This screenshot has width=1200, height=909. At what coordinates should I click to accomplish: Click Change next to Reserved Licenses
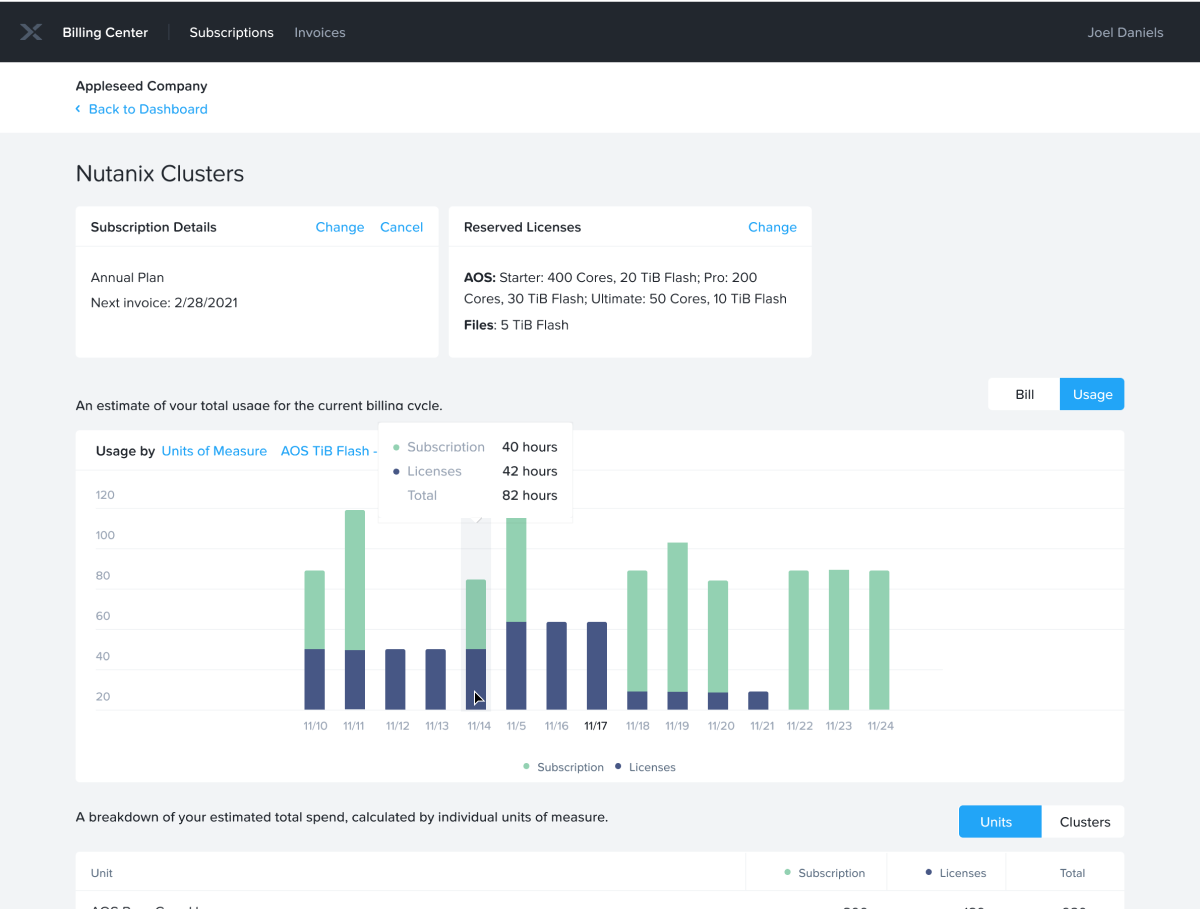(x=772, y=227)
